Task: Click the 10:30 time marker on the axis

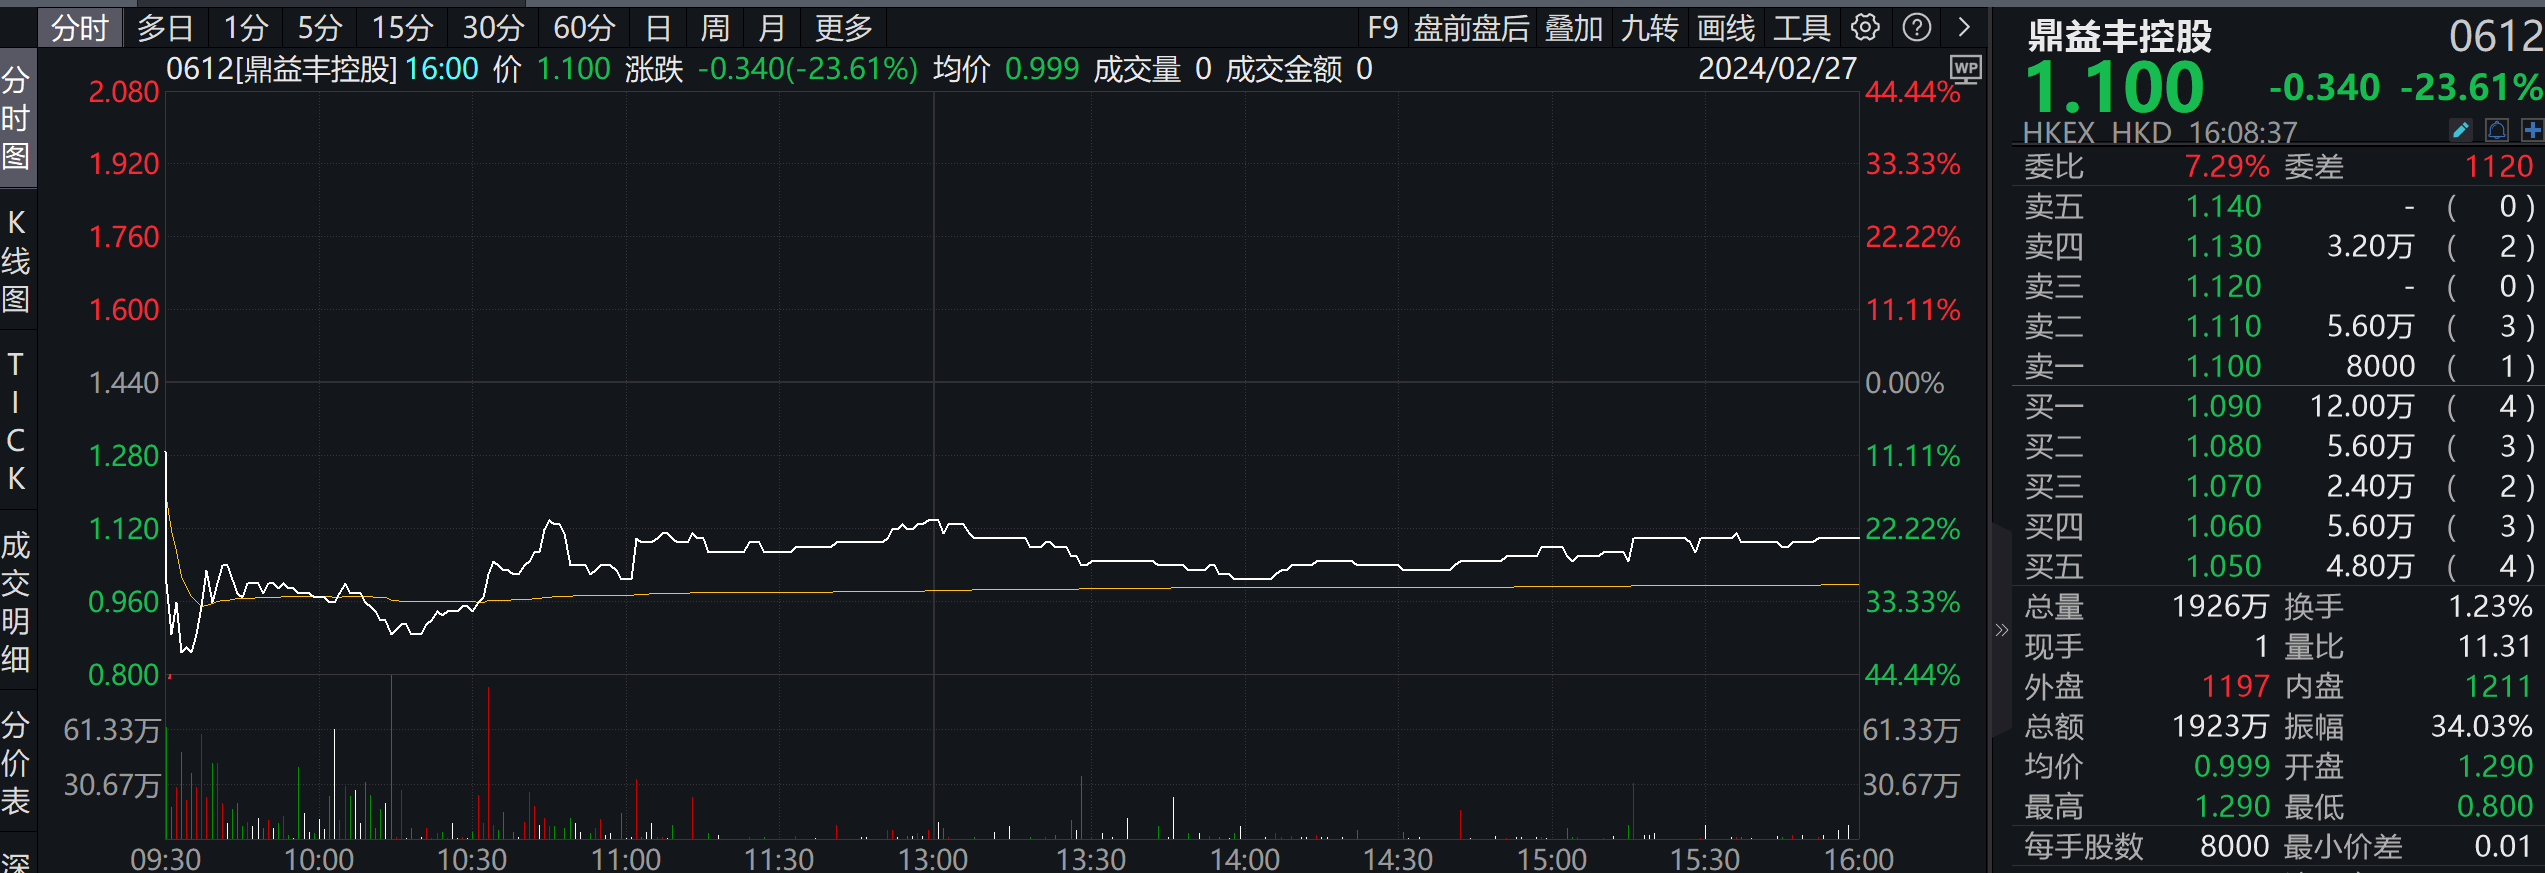Action: coord(472,859)
